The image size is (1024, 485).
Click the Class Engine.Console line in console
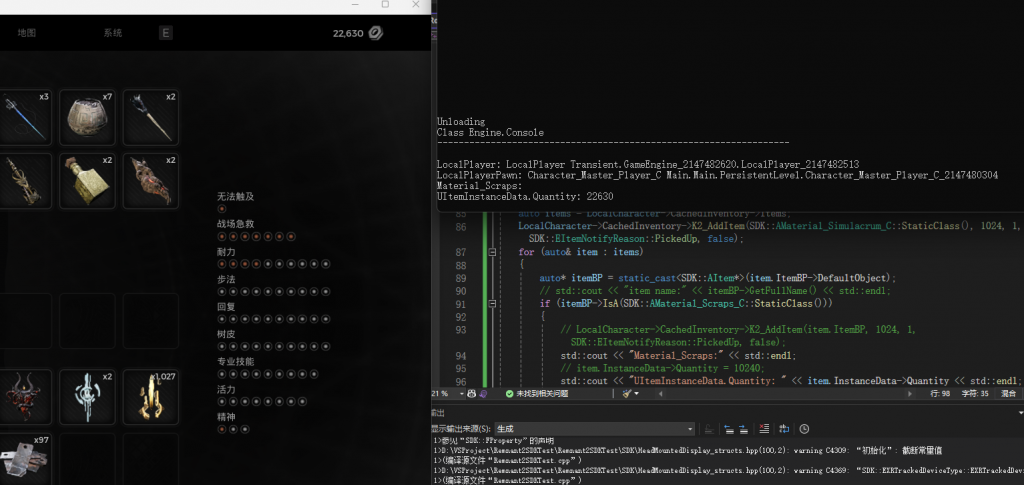pyautogui.click(x=490, y=133)
